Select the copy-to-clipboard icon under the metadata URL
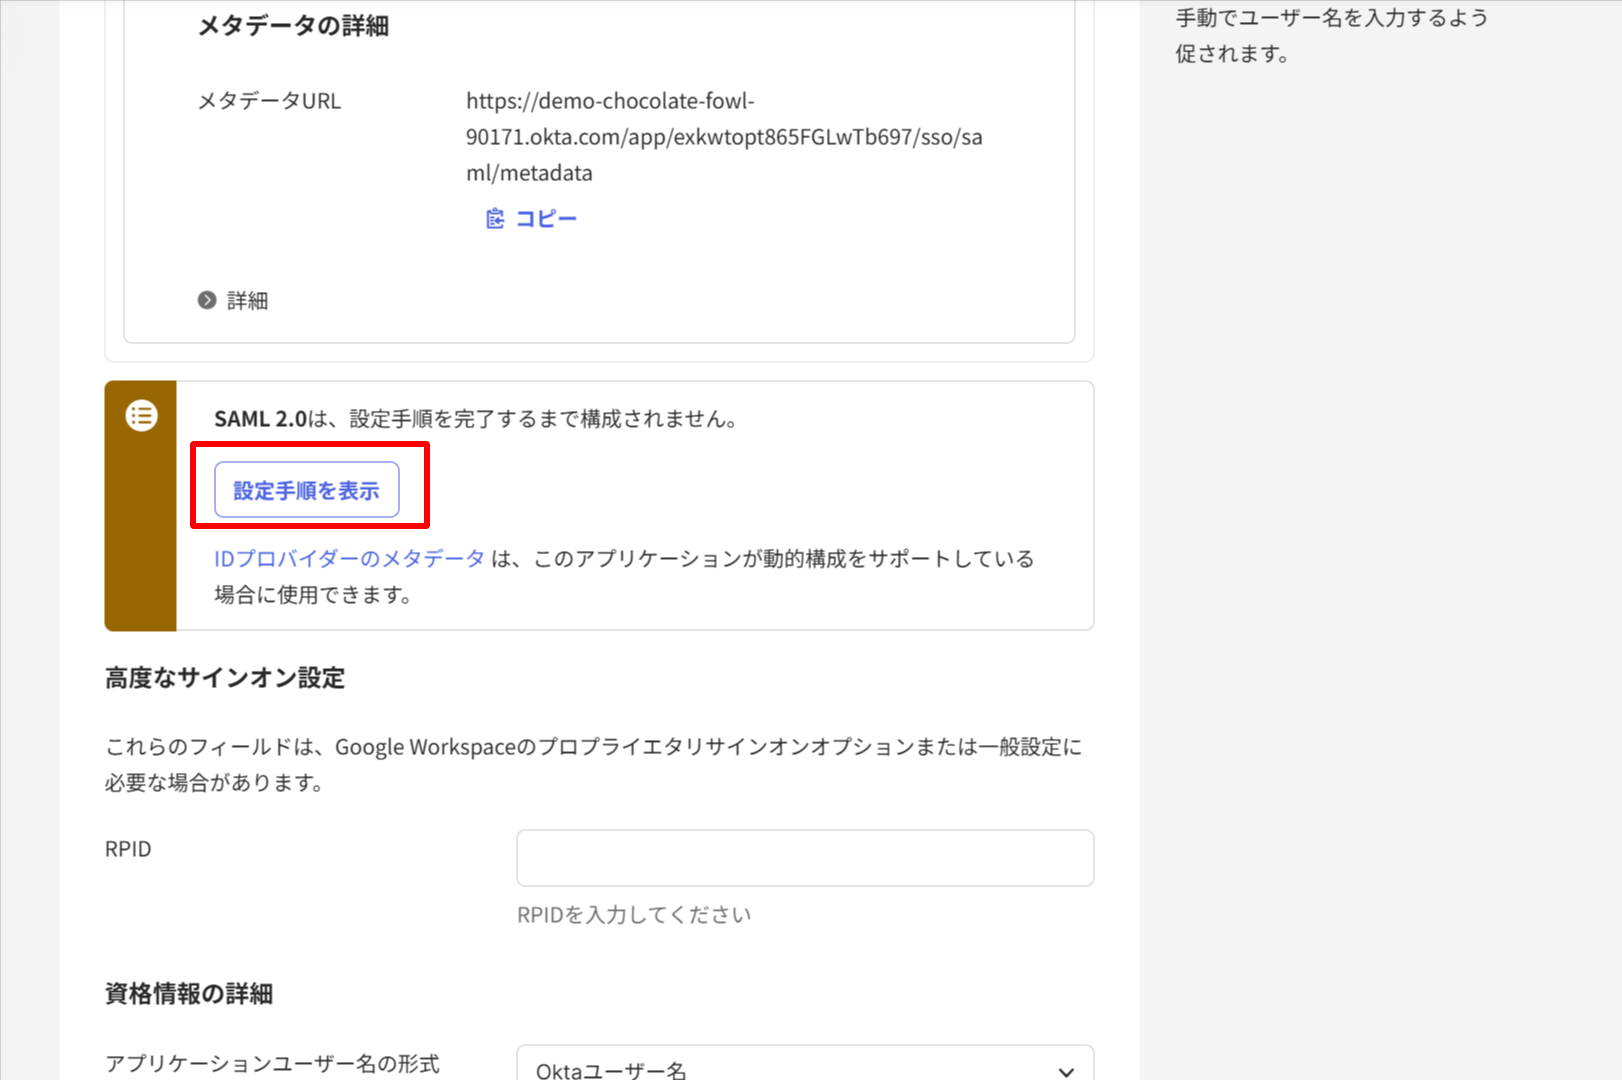 tap(494, 218)
